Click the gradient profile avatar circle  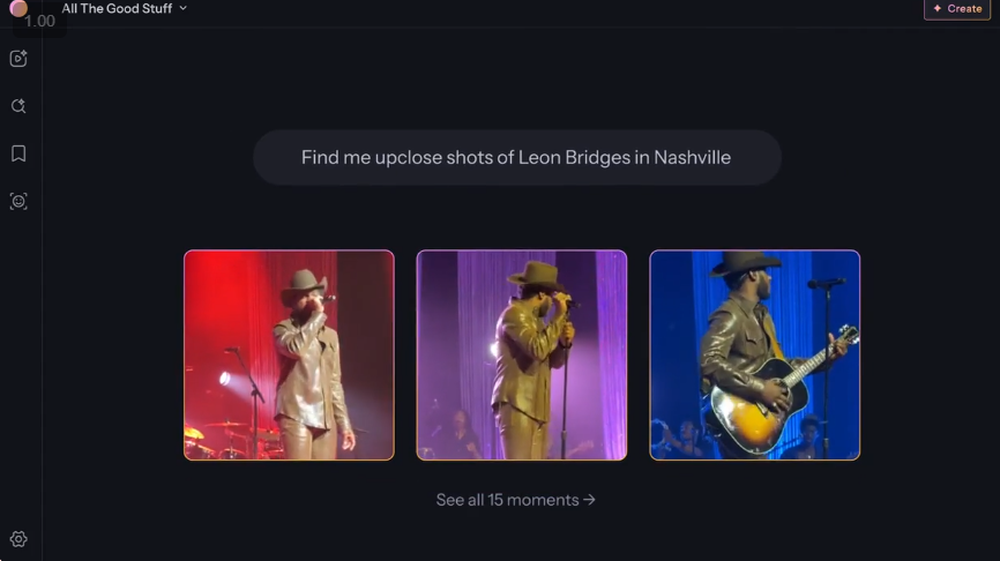(18, 8)
